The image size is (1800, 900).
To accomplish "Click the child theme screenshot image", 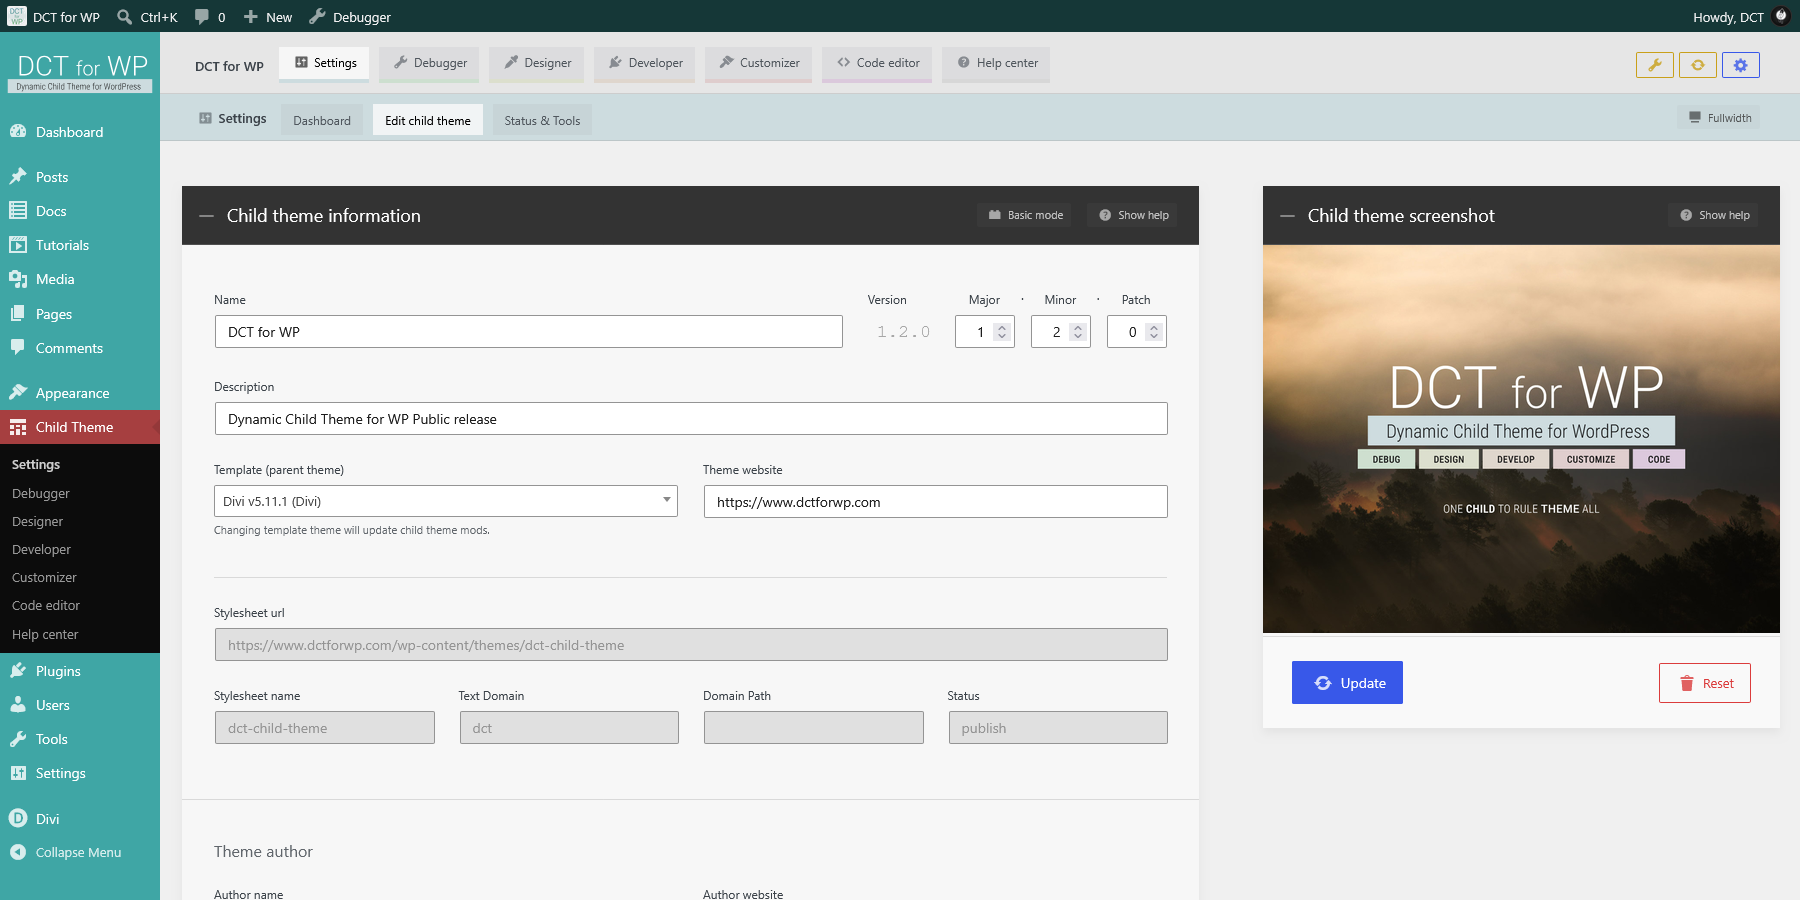I will [1521, 440].
